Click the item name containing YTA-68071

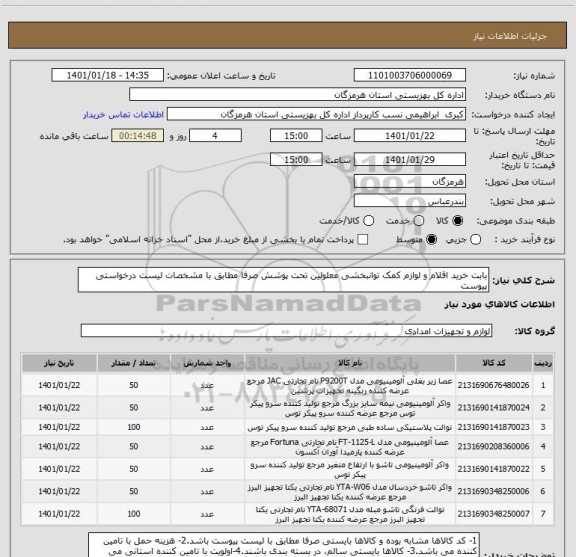(x=350, y=514)
